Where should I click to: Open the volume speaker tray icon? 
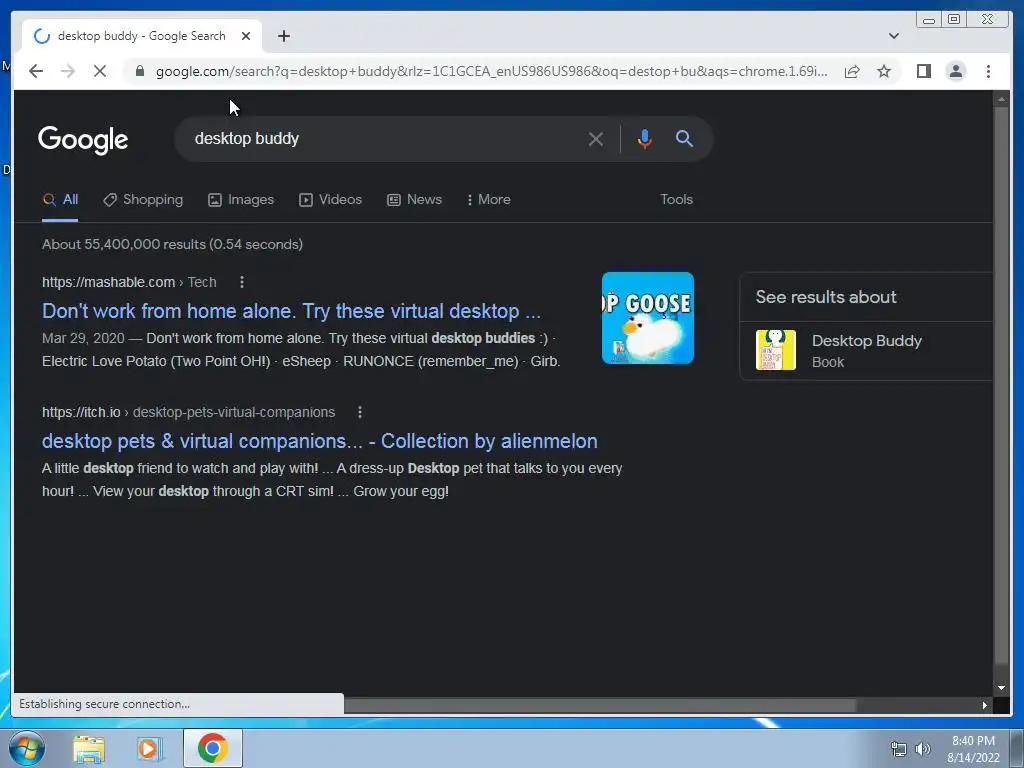click(923, 749)
